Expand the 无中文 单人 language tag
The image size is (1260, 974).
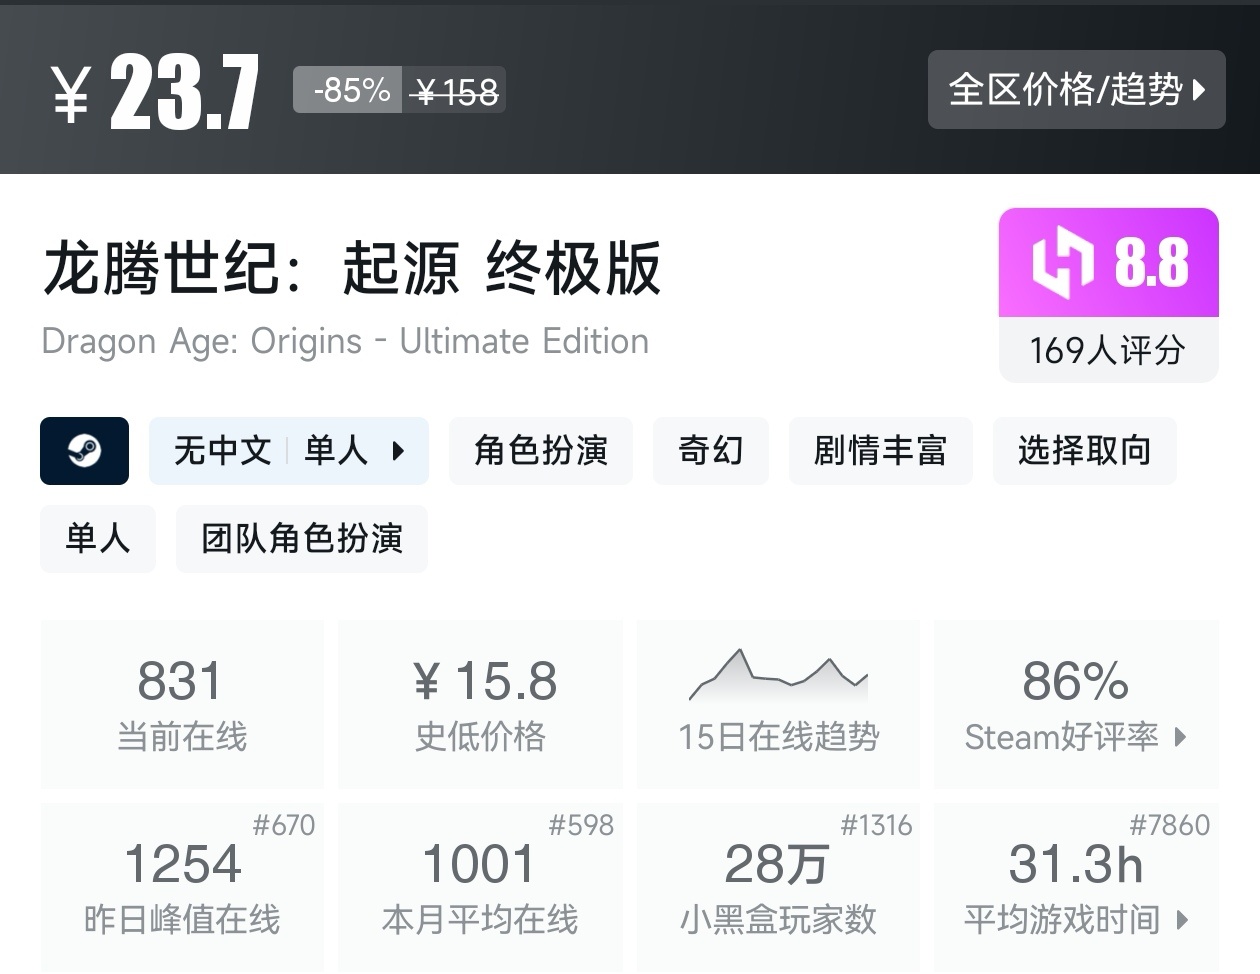pyautogui.click(x=289, y=451)
